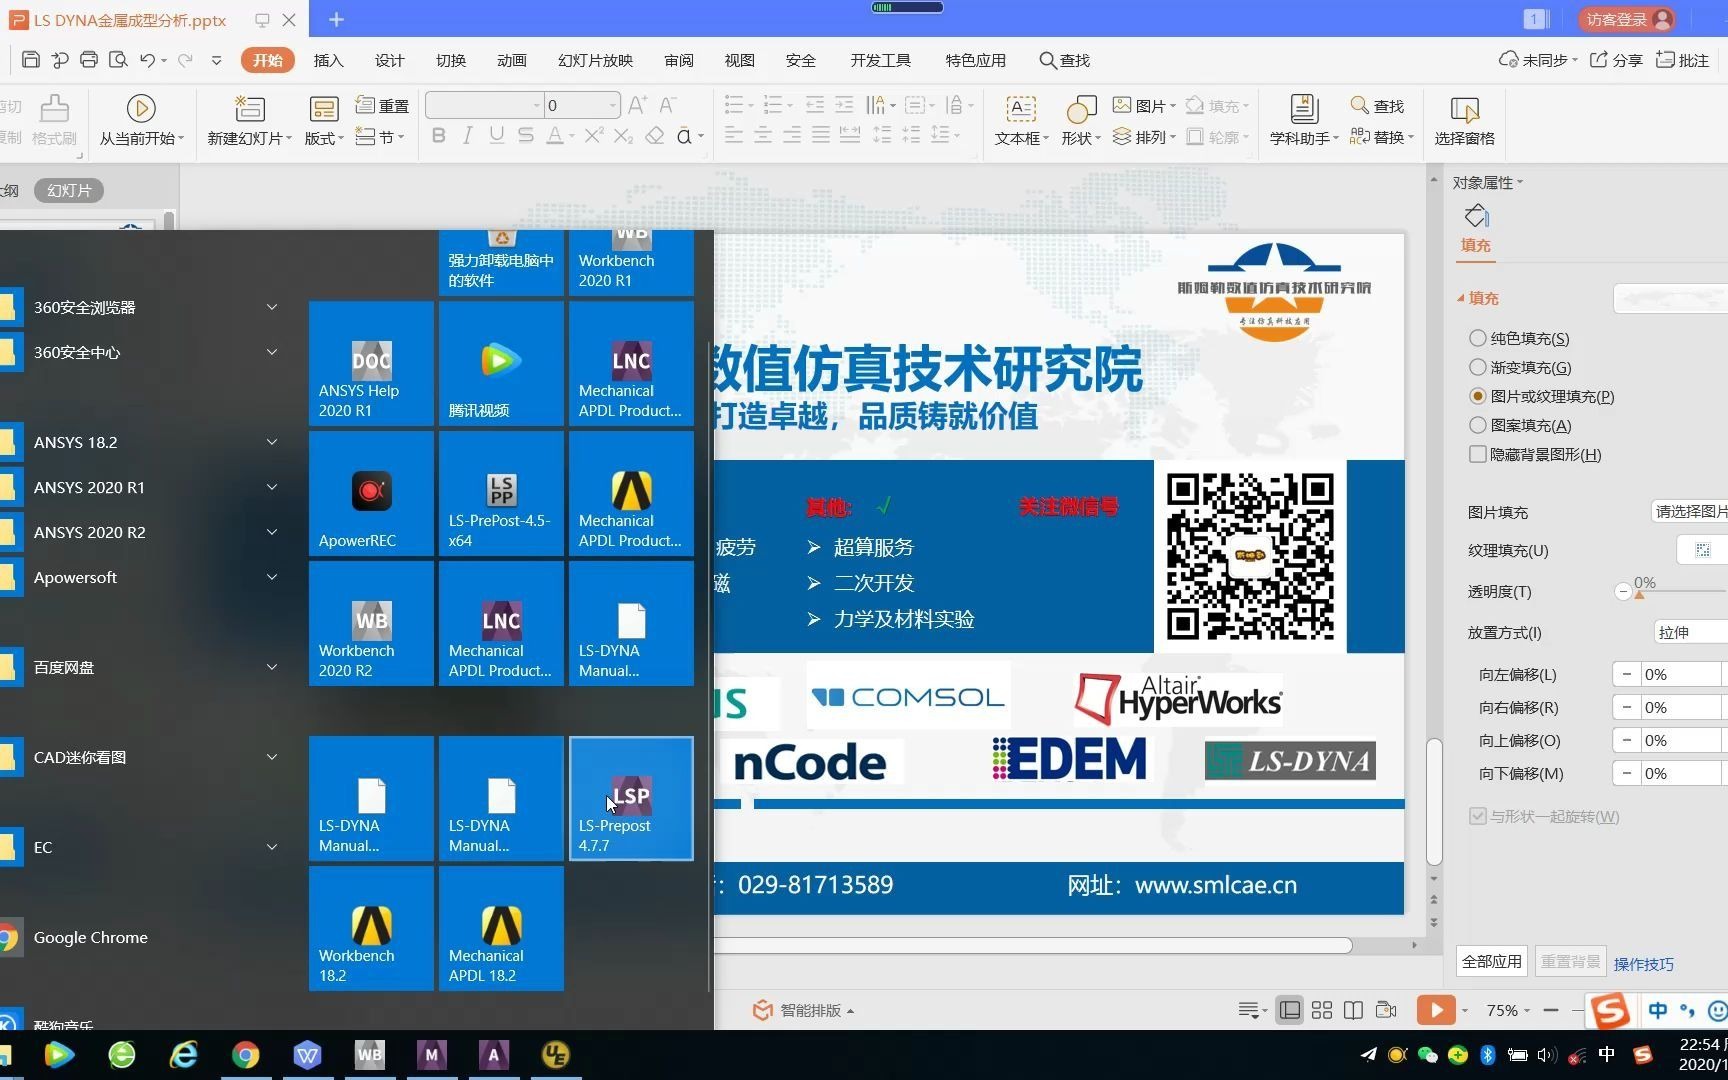
Task: Click the Chrome icon in taskbar
Action: tap(245, 1055)
